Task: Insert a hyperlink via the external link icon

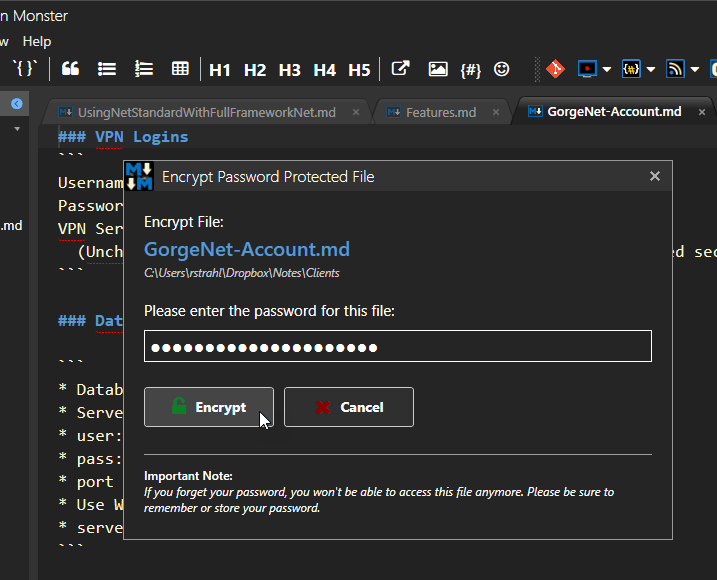Action: pyautogui.click(x=401, y=69)
